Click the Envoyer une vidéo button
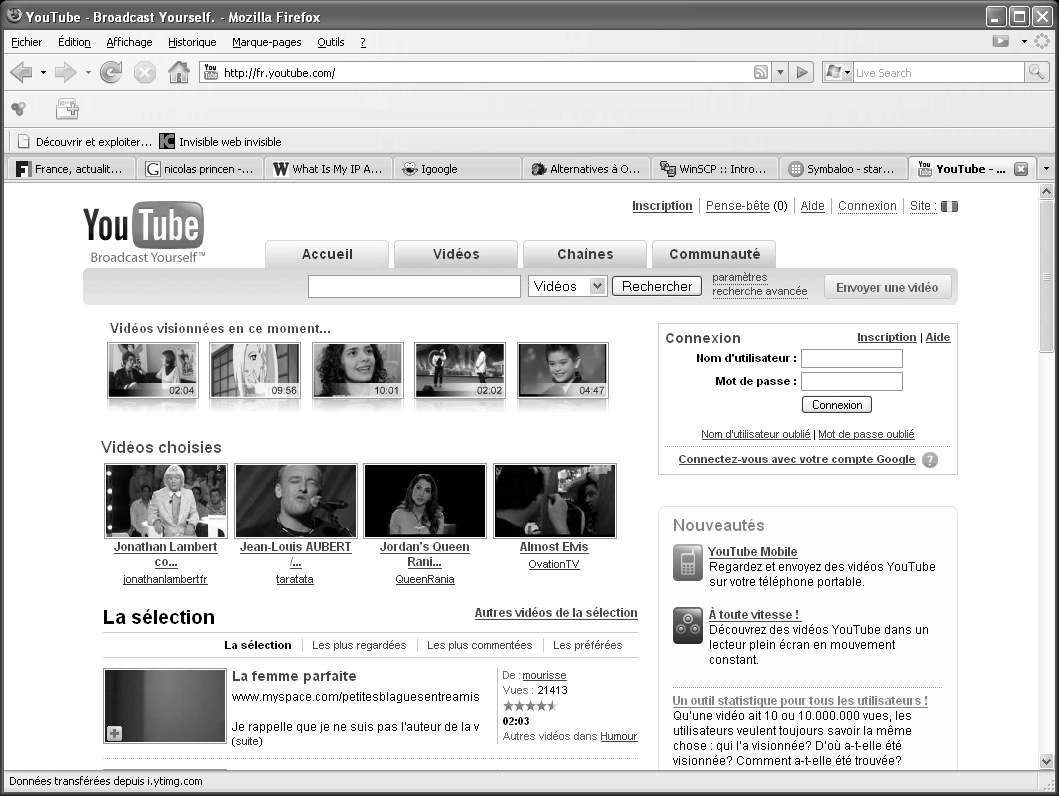The image size is (1059, 796). coord(887,288)
